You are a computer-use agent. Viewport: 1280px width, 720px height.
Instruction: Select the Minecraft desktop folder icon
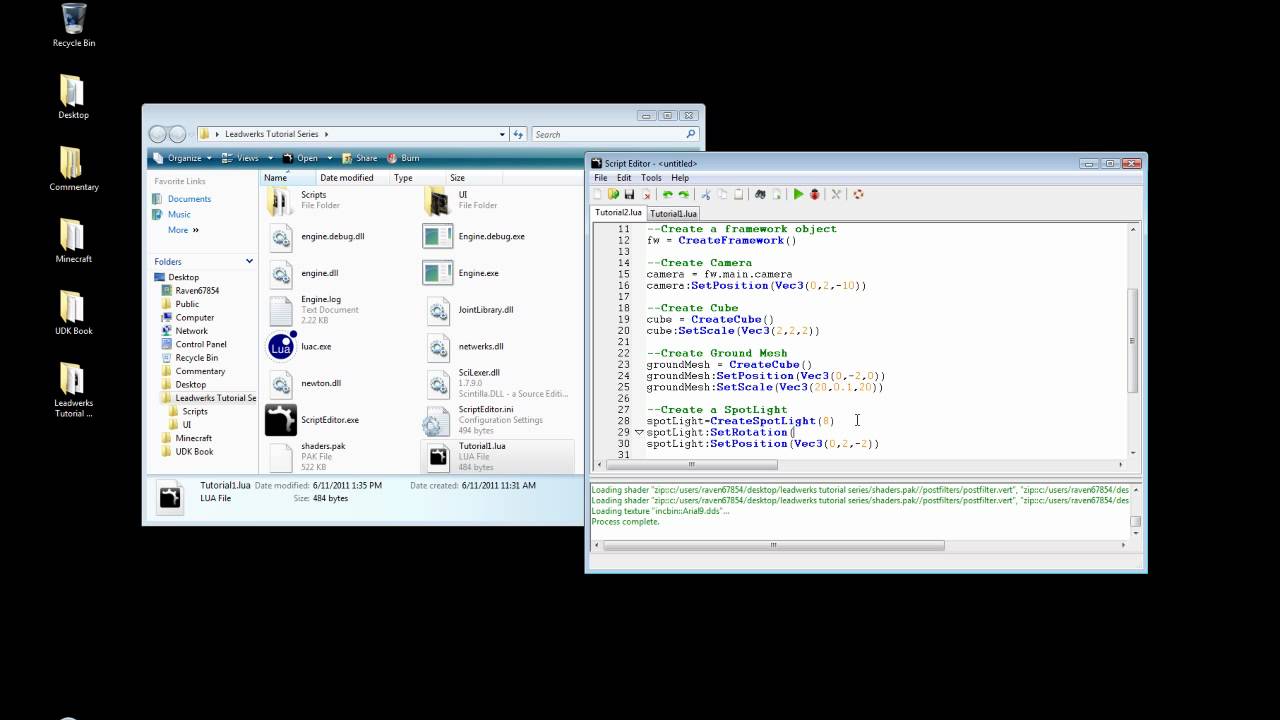click(x=73, y=241)
